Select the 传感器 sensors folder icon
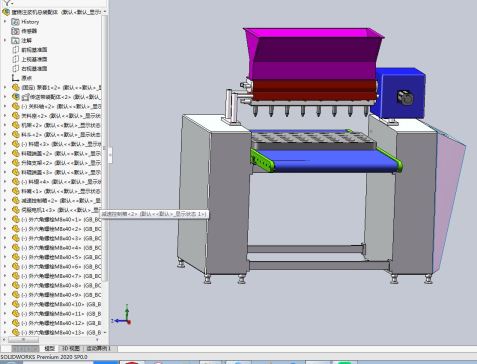This screenshot has width=477, height=364. 15,31
